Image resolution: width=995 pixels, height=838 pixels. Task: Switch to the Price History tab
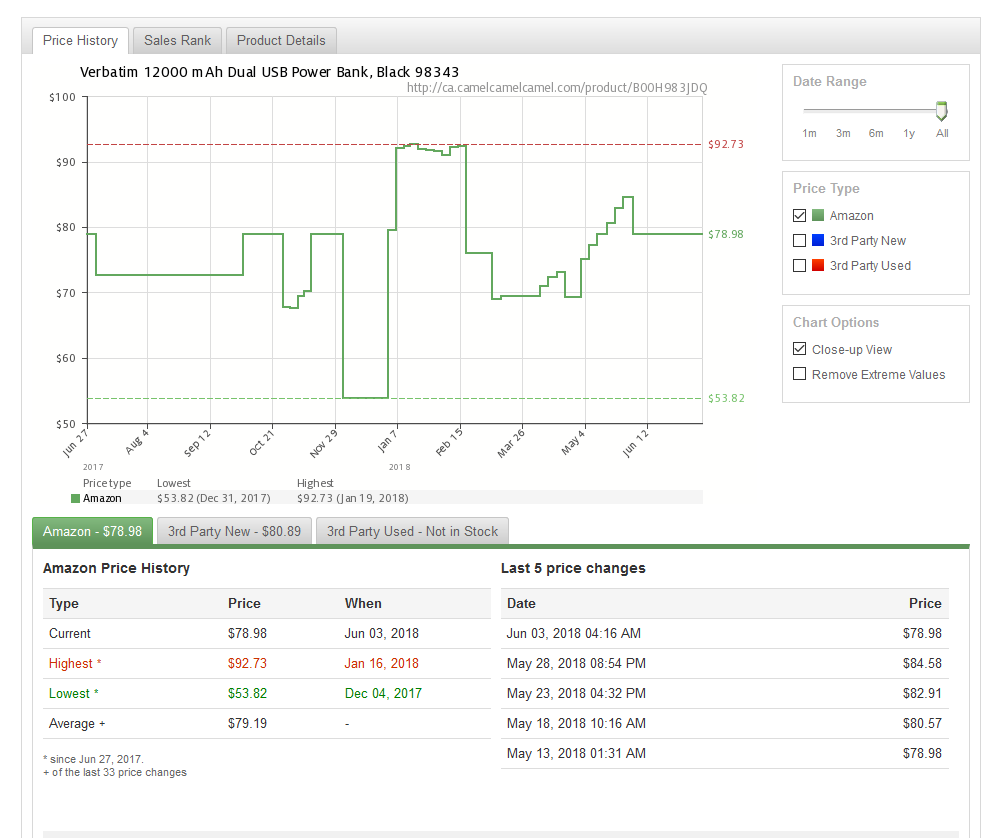tap(81, 41)
